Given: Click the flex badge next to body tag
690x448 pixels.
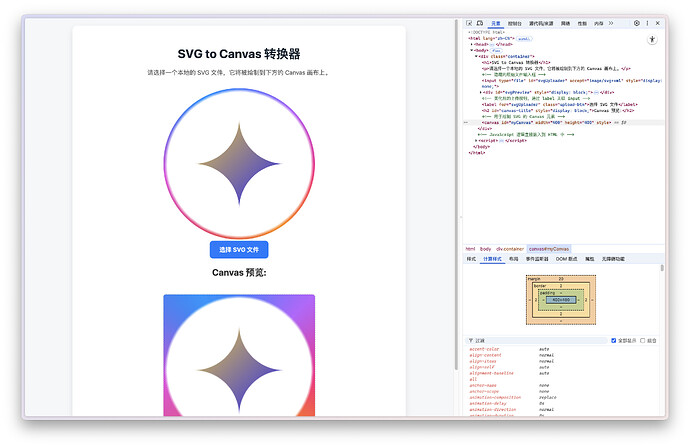Looking at the screenshot, I should 496,51.
